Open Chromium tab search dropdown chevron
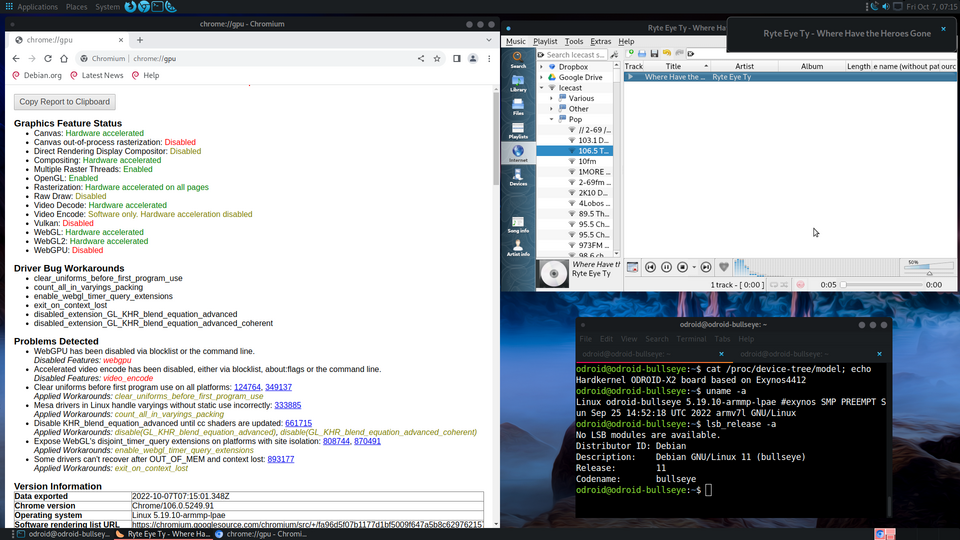 coord(489,40)
